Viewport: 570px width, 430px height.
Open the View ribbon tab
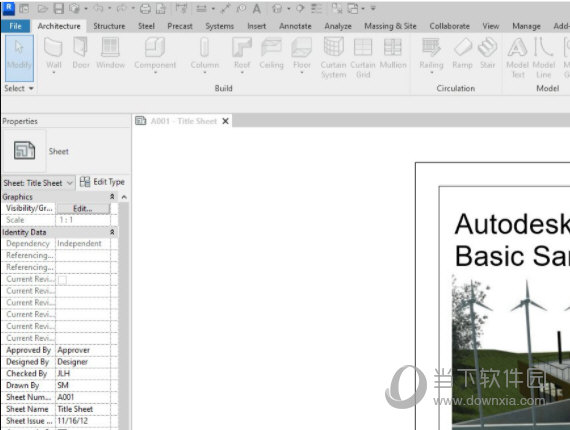490,26
